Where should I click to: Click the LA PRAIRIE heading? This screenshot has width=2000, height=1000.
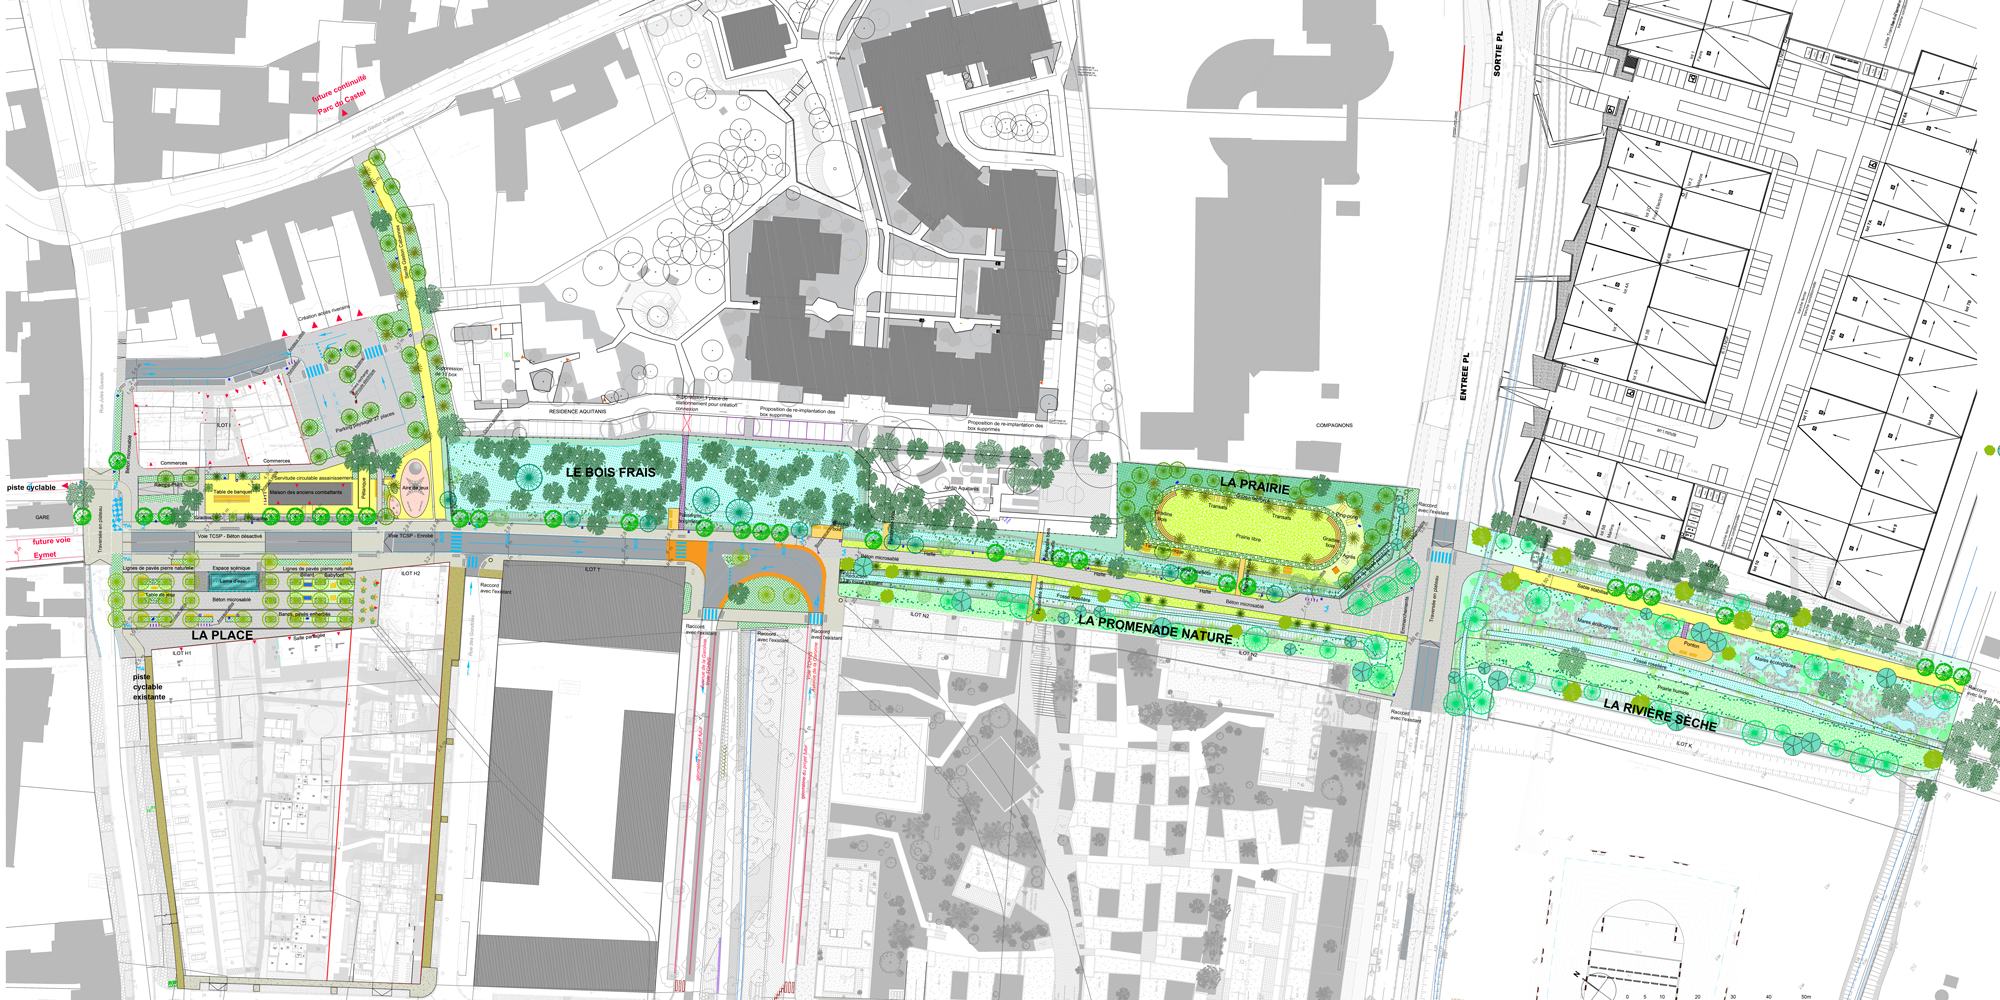click(1254, 485)
